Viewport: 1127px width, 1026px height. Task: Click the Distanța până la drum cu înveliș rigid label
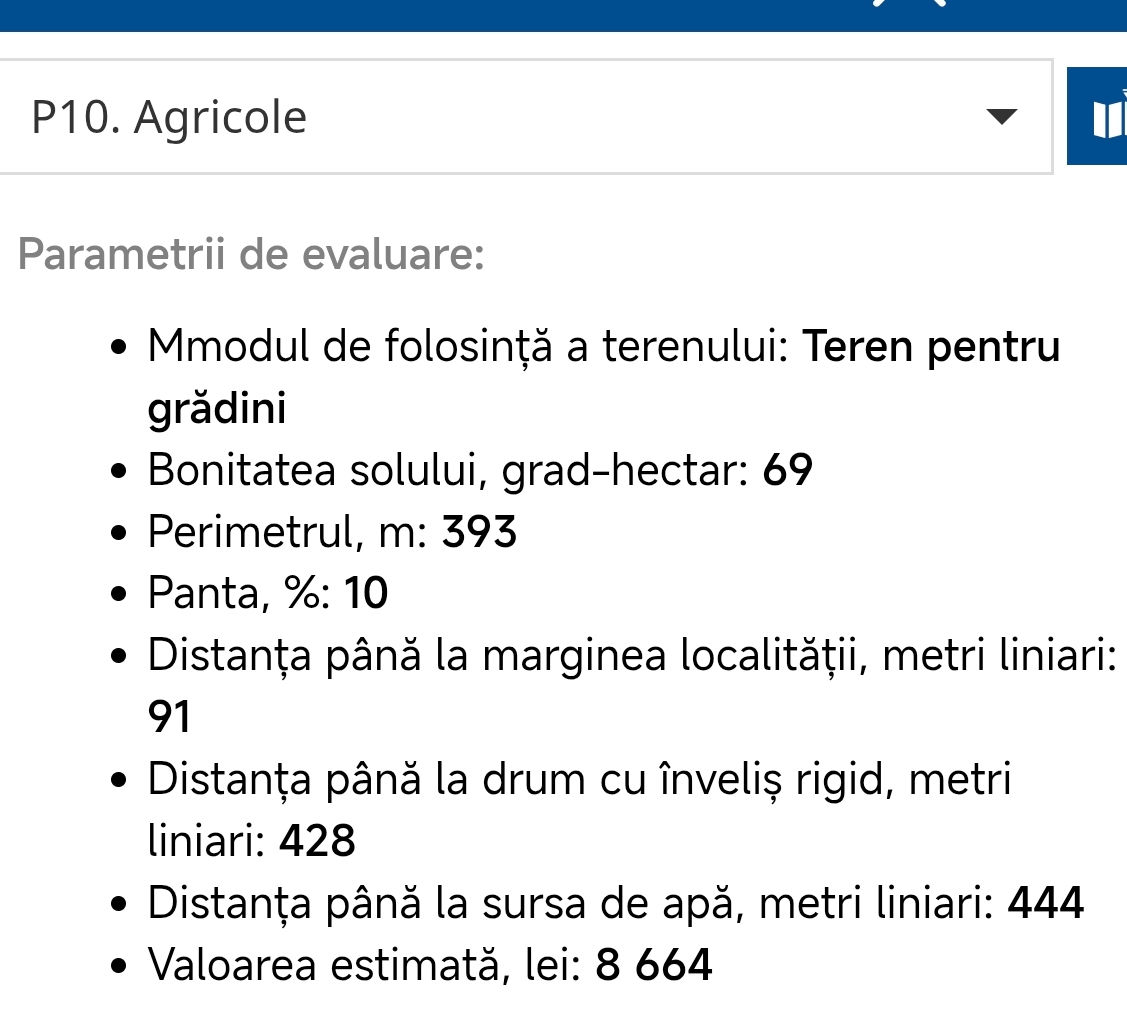579,811
